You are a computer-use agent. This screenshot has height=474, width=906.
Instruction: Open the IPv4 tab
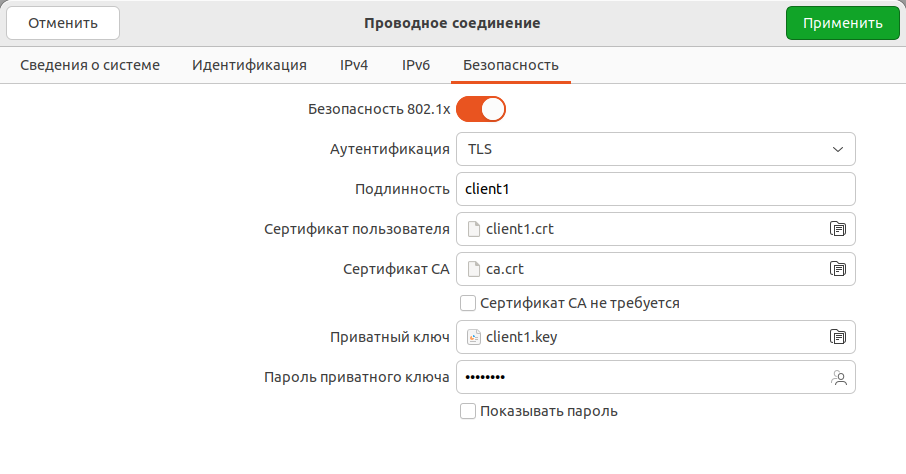(x=354, y=65)
